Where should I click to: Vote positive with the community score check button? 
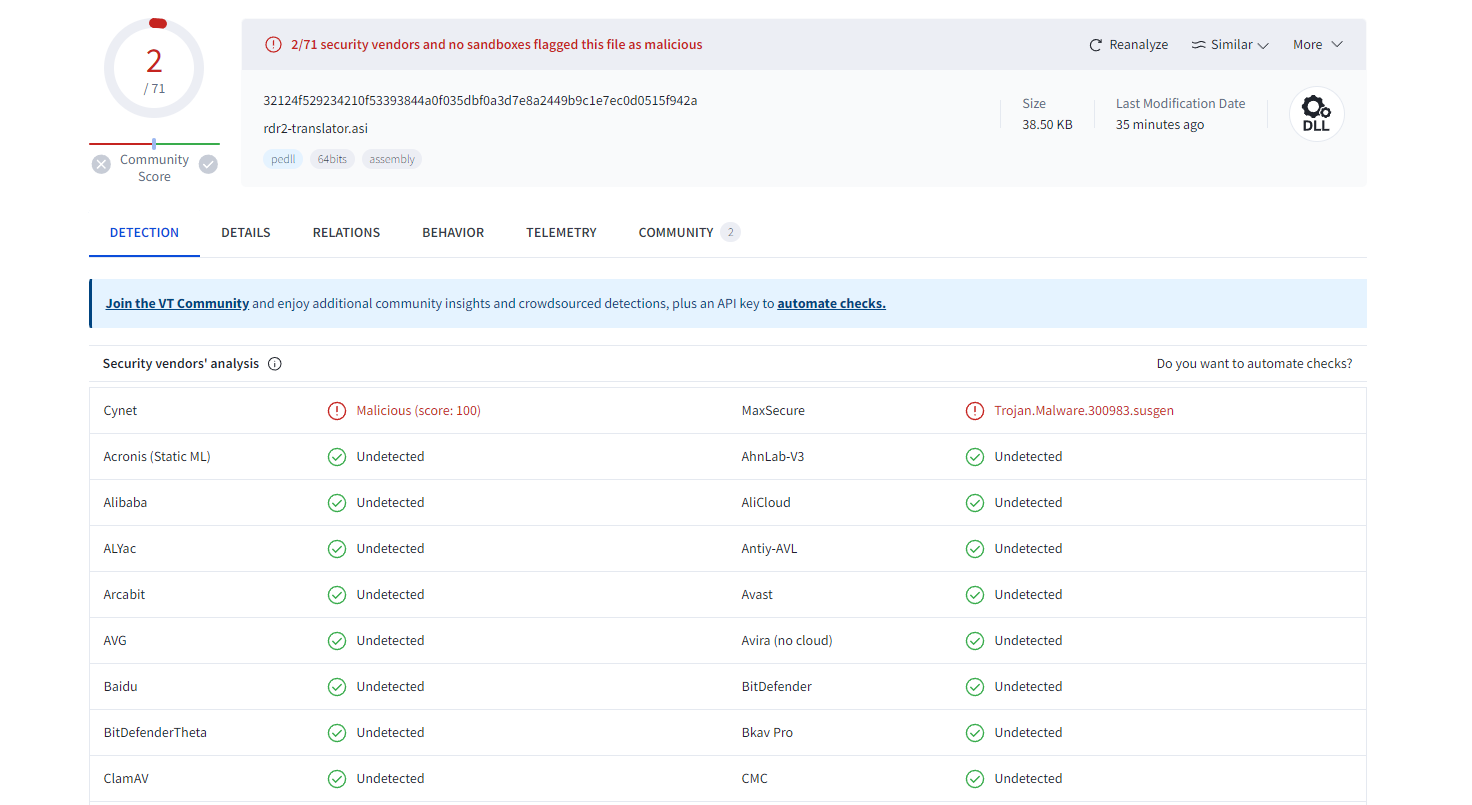coord(208,165)
